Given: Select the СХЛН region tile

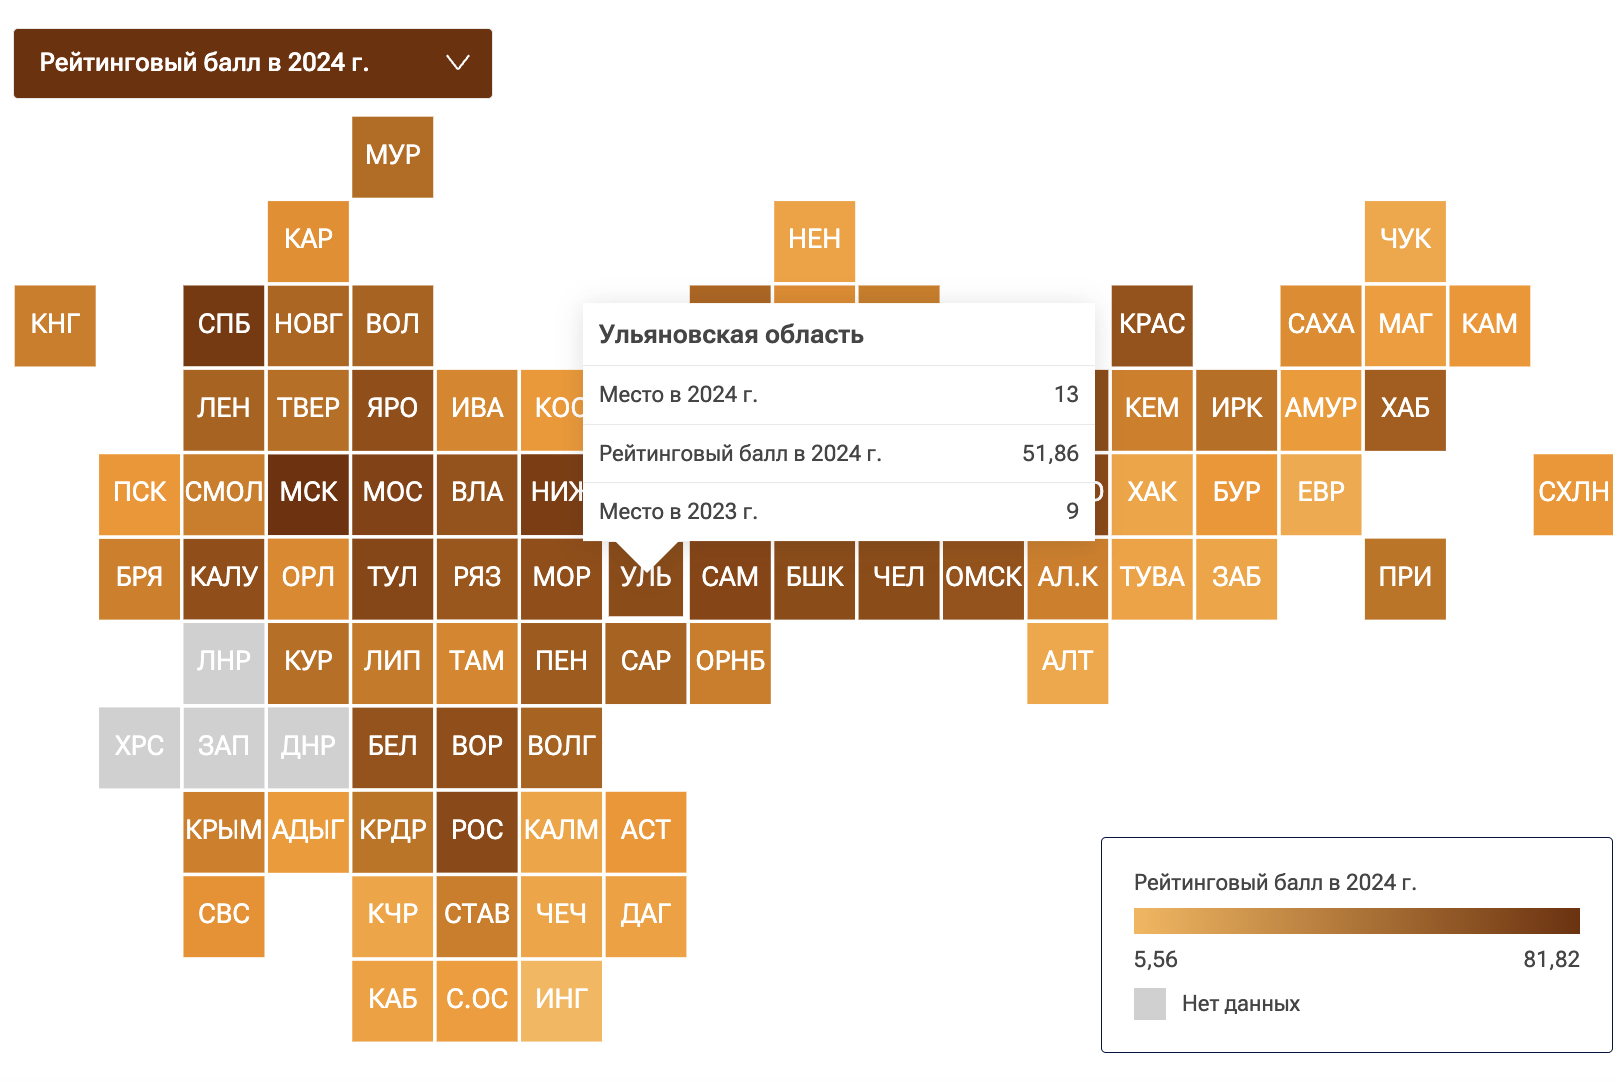Looking at the screenshot, I should [x=1573, y=493].
